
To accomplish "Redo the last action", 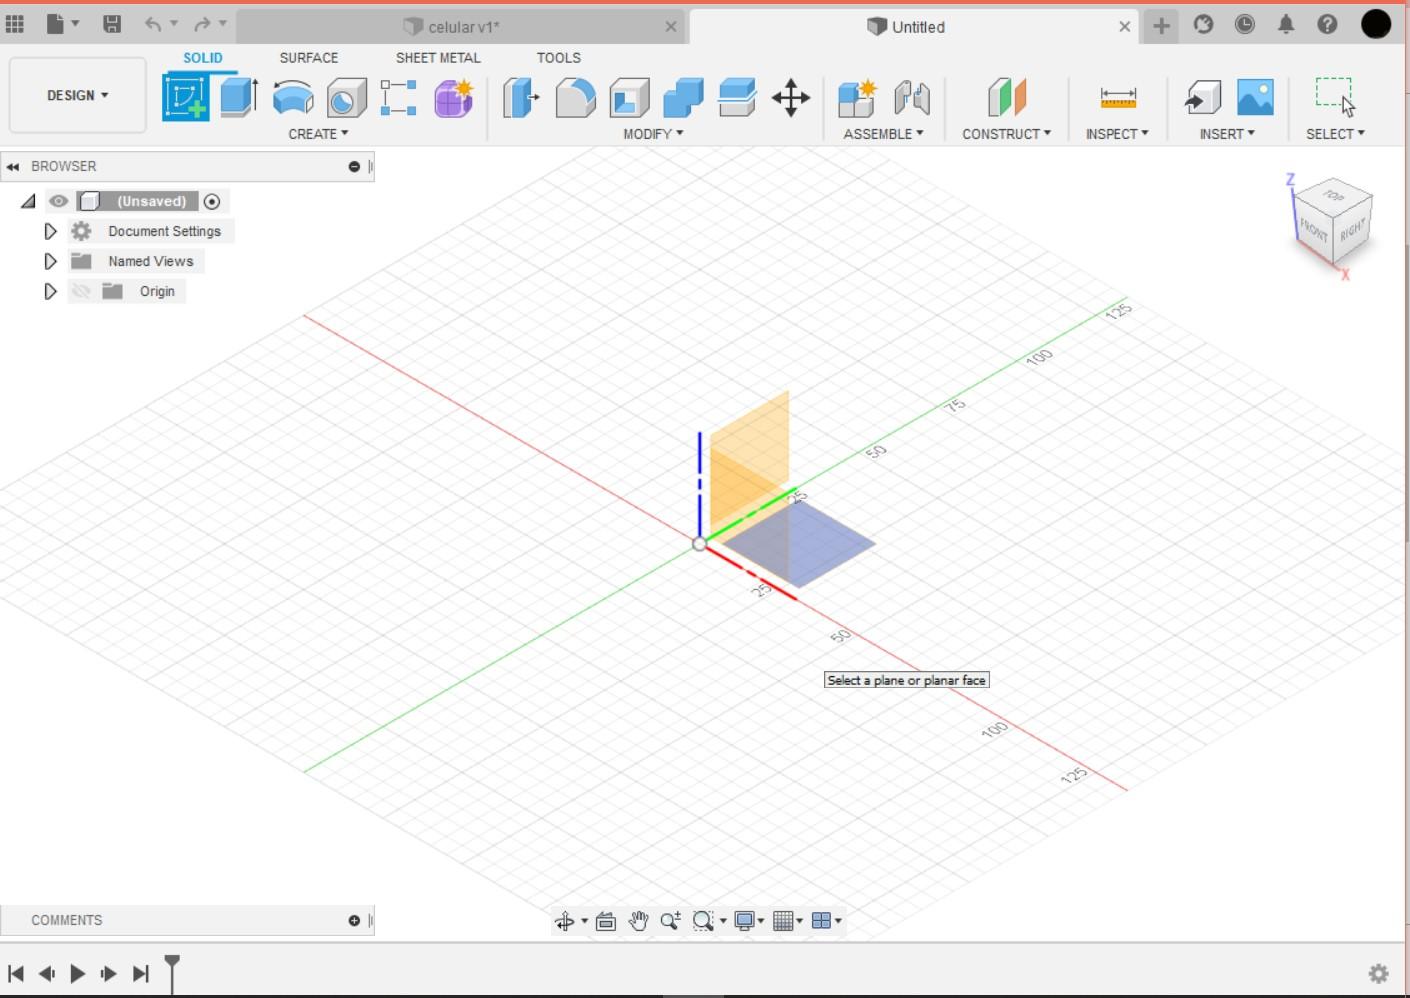I will 203,24.
